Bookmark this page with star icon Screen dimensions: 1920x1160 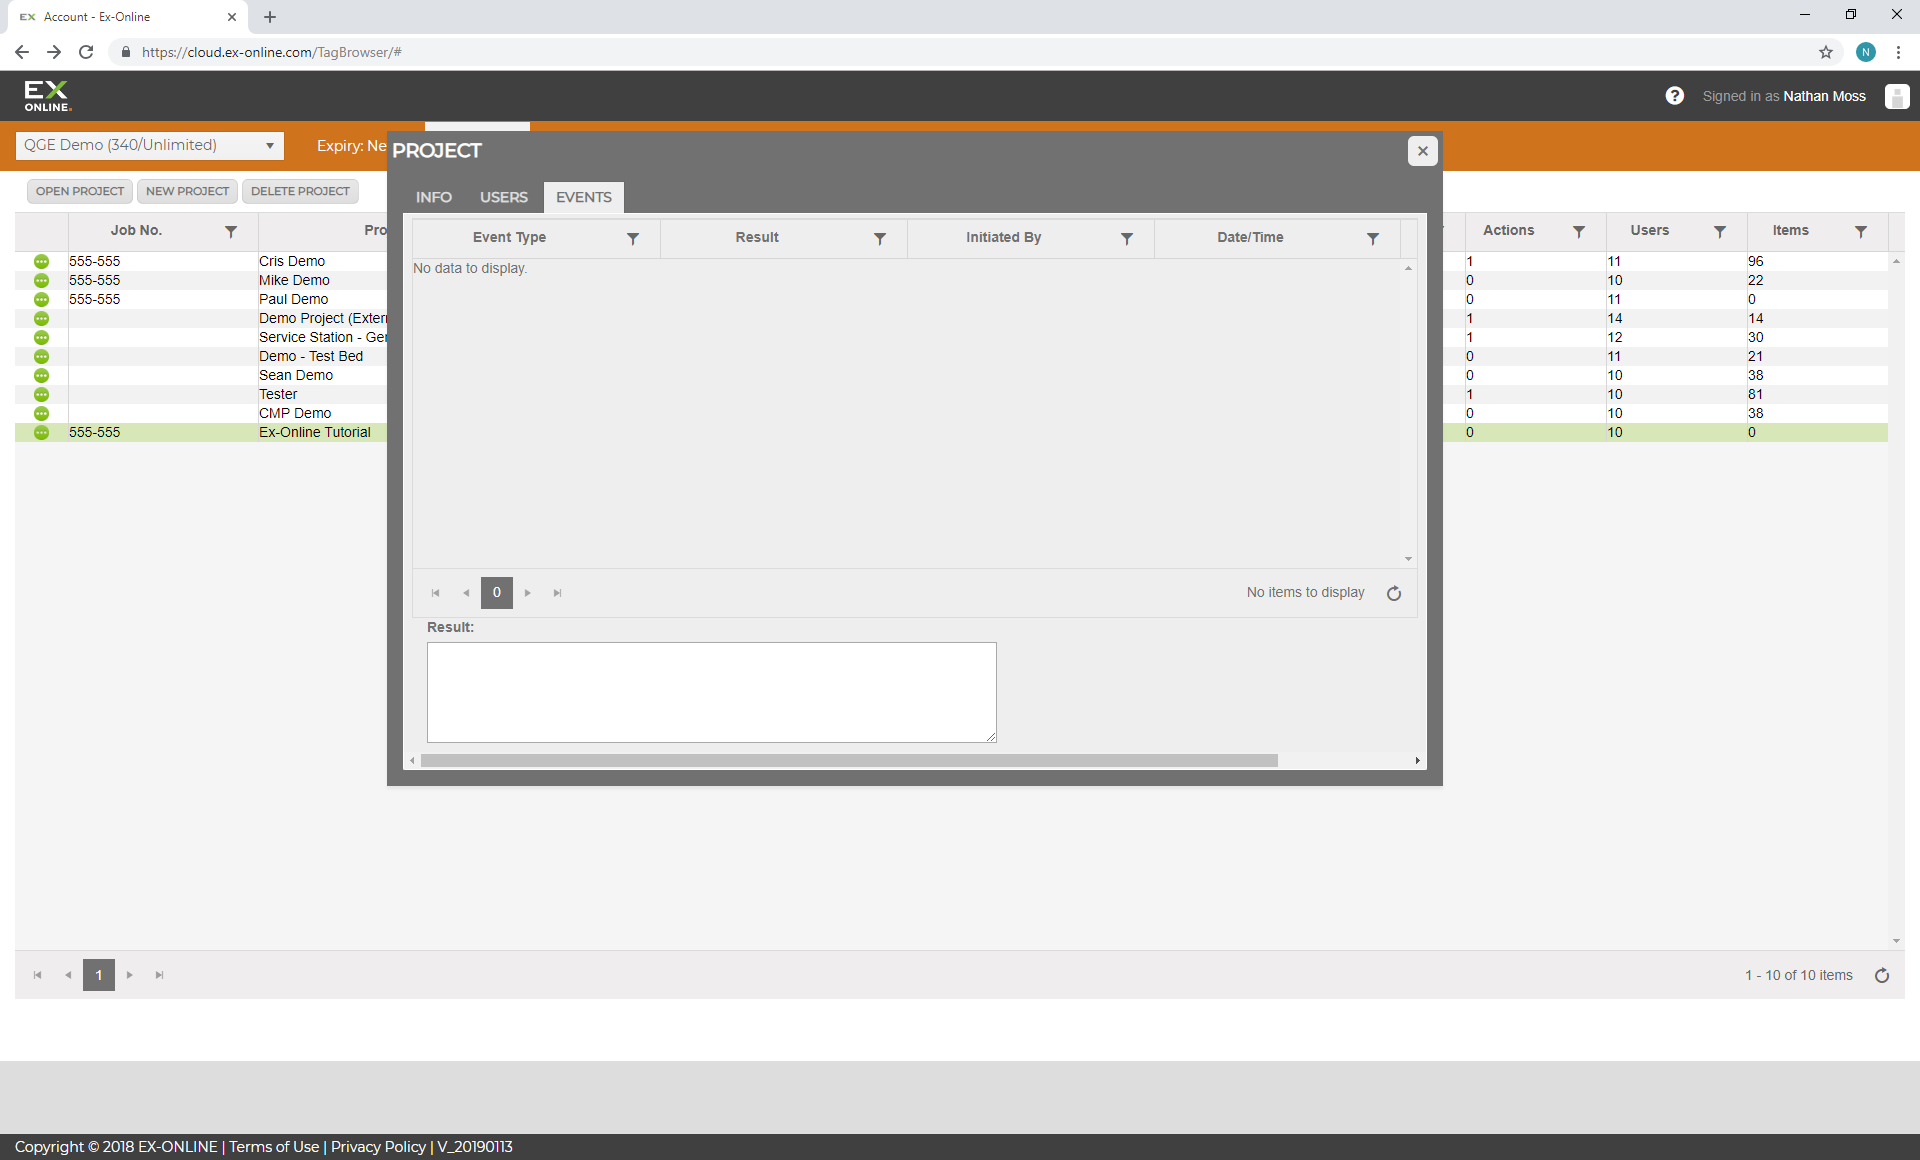pos(1825,52)
